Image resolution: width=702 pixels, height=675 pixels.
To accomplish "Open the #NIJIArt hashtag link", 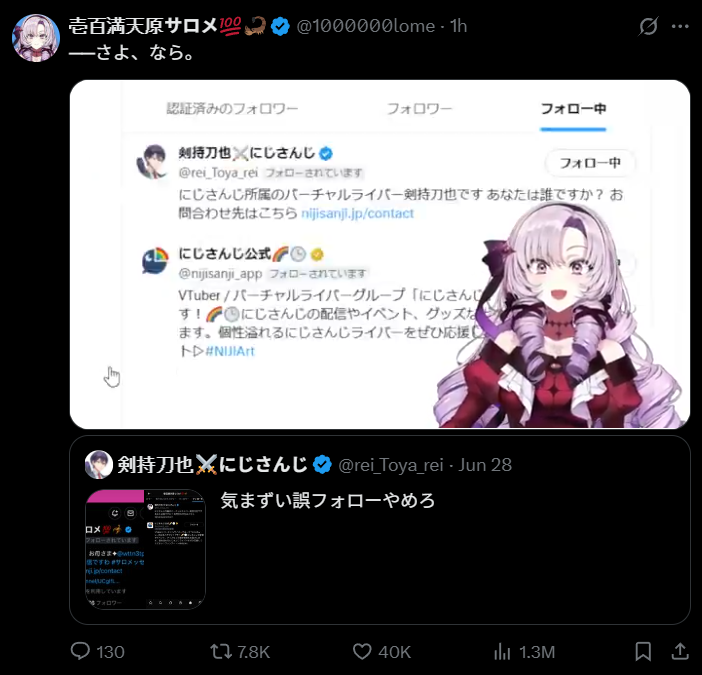I will point(230,351).
